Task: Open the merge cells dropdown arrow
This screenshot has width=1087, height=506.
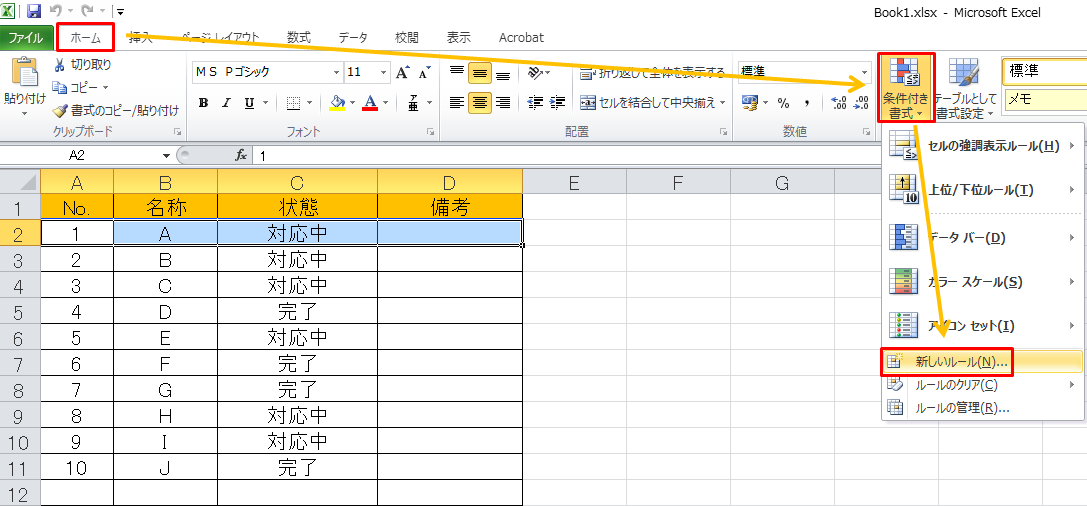Action: pos(723,103)
